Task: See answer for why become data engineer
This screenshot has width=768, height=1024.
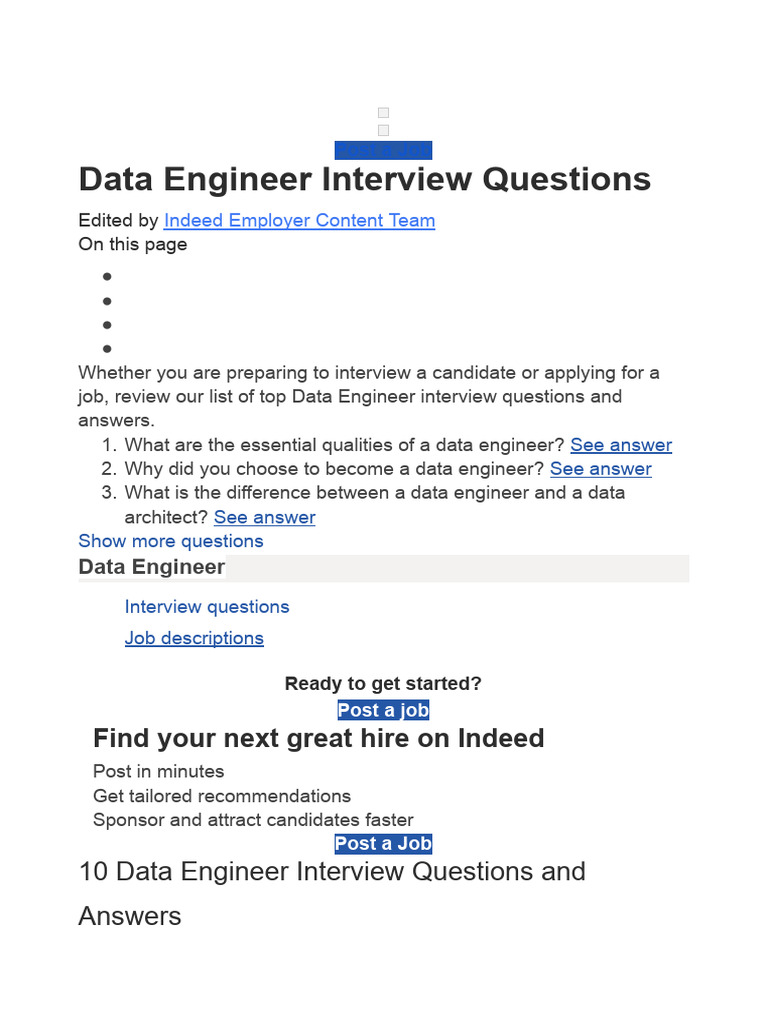Action: (x=600, y=469)
